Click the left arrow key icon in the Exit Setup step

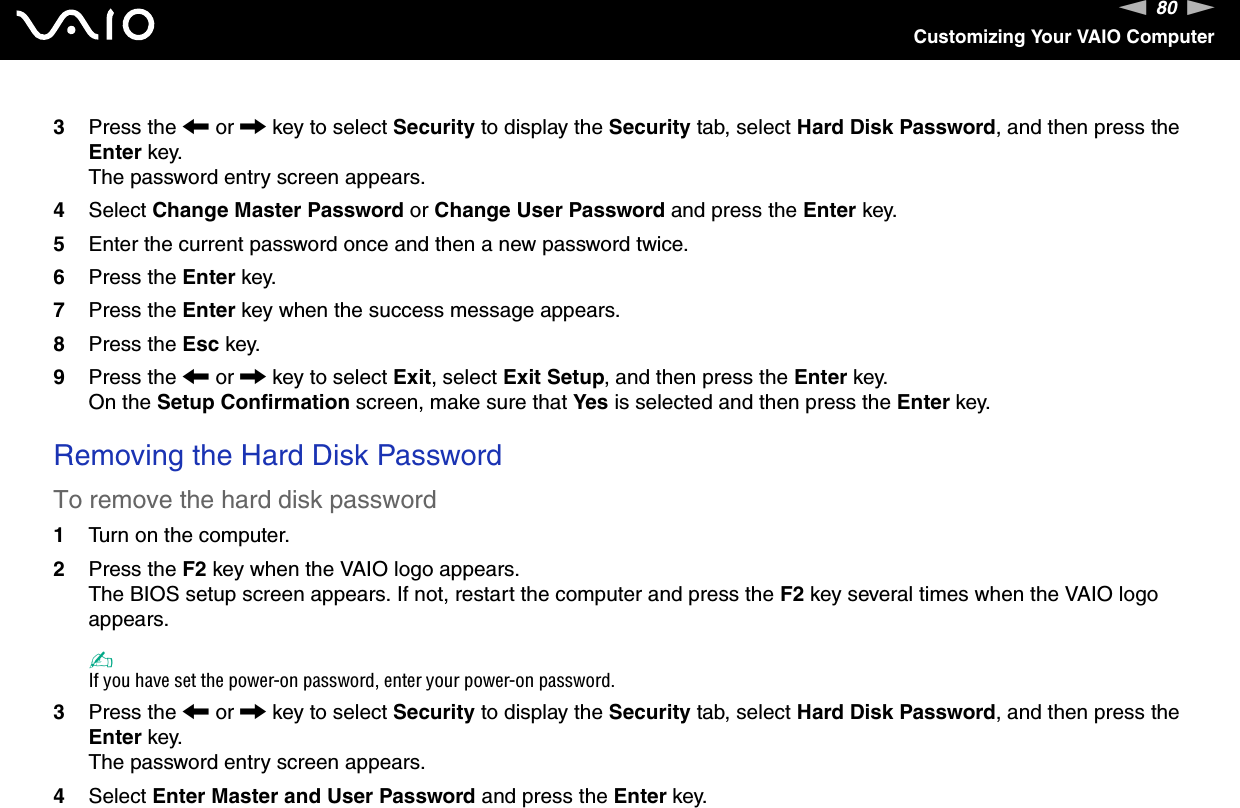pos(195,378)
